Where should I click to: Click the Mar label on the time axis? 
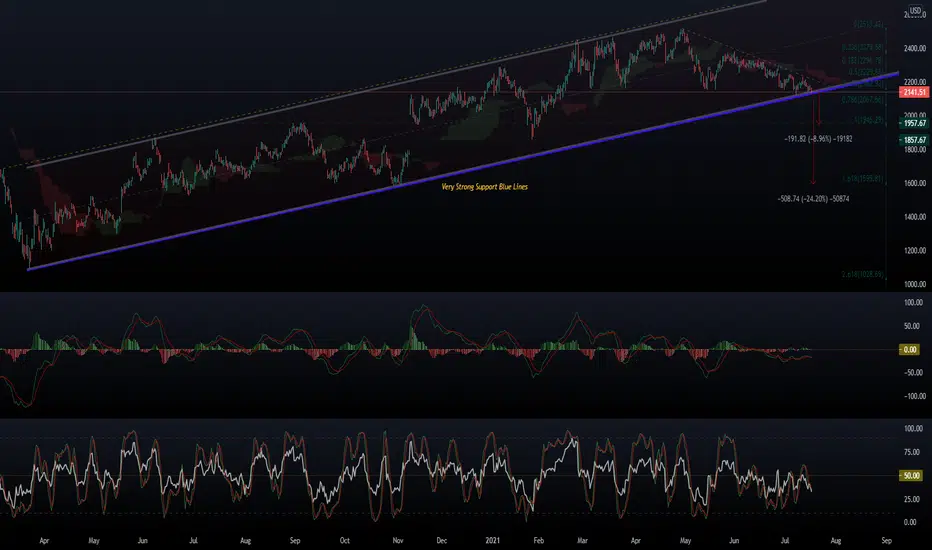(x=582, y=540)
